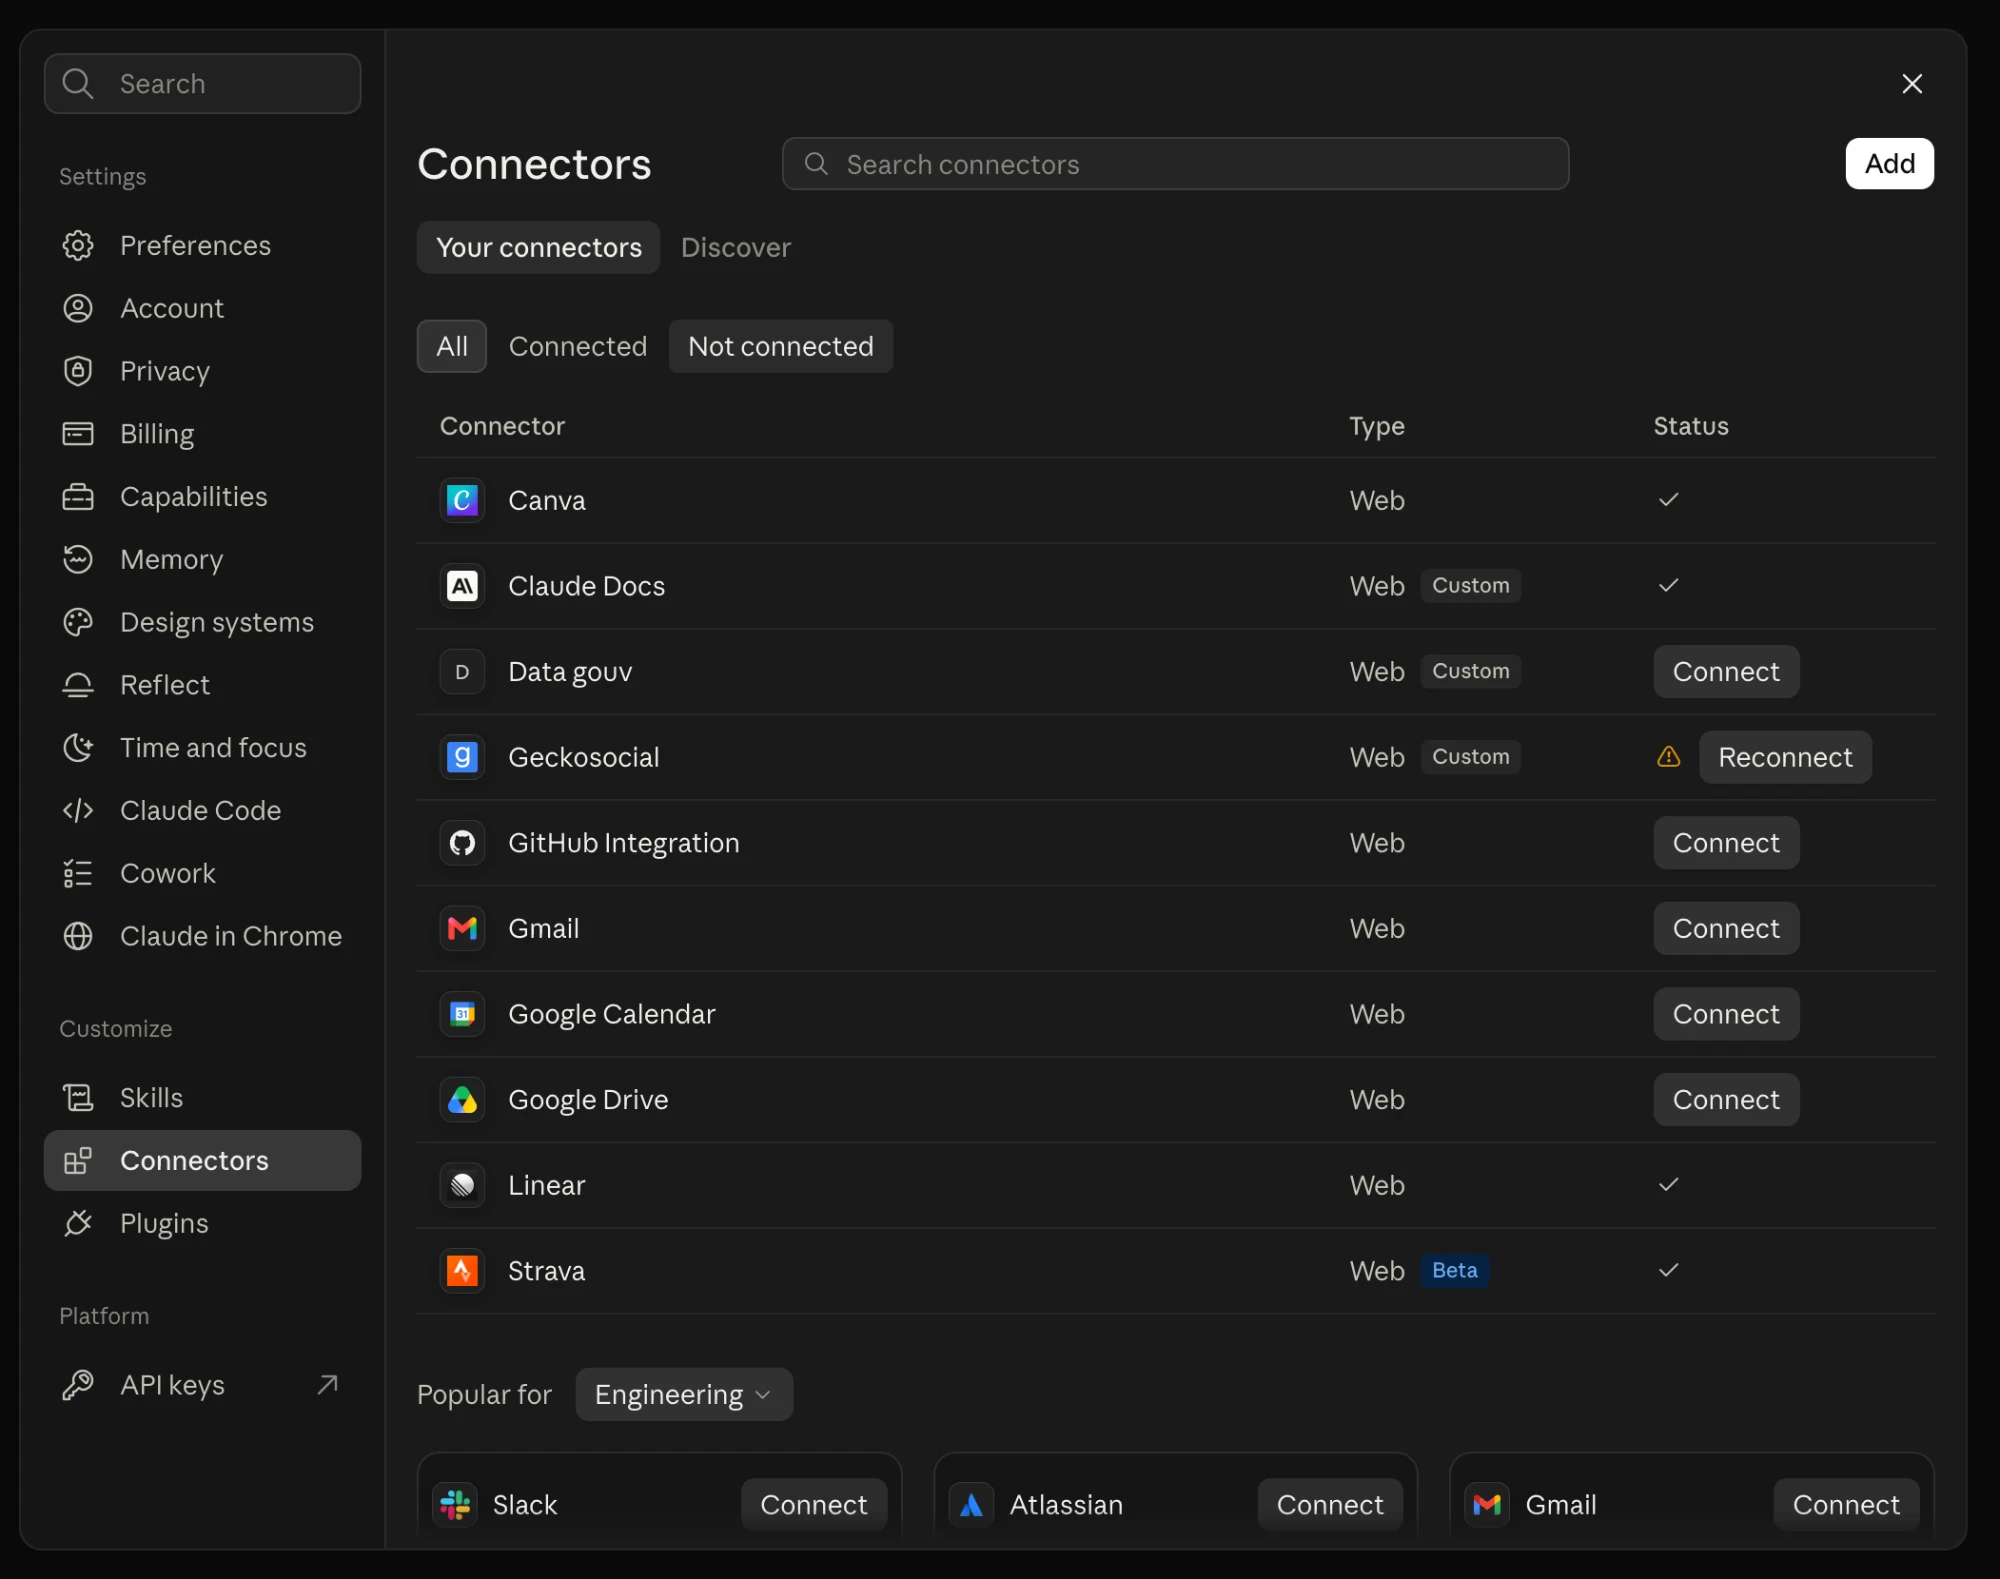Image resolution: width=2000 pixels, height=1579 pixels.
Task: Click the Design systems palette icon
Action: coord(78,622)
